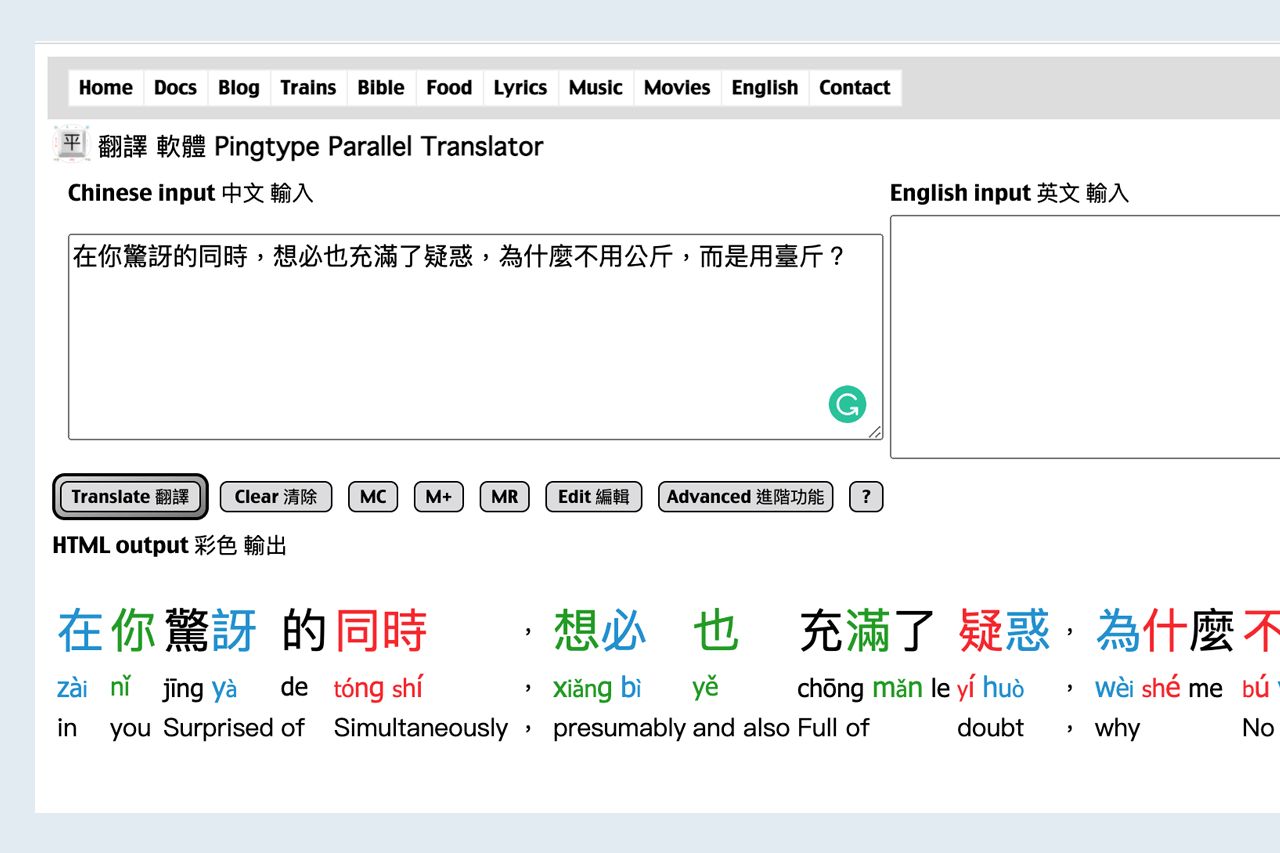
Task: Open the Home menu item
Action: pos(106,88)
